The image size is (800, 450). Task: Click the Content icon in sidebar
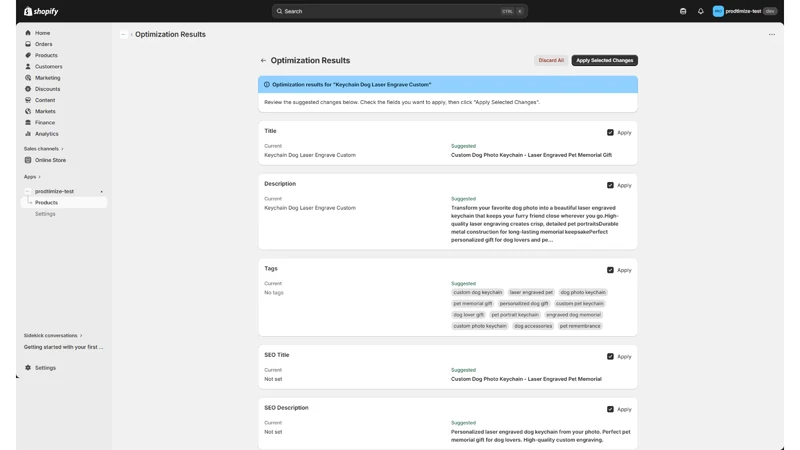(x=28, y=100)
